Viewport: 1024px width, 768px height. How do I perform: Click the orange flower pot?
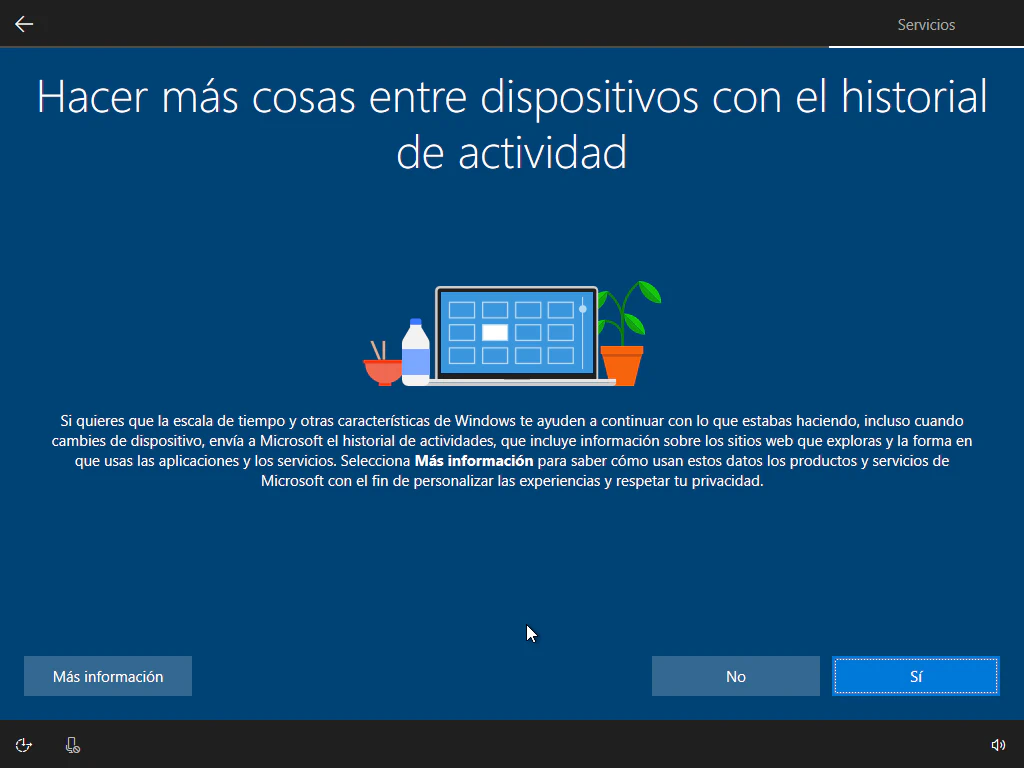point(621,365)
